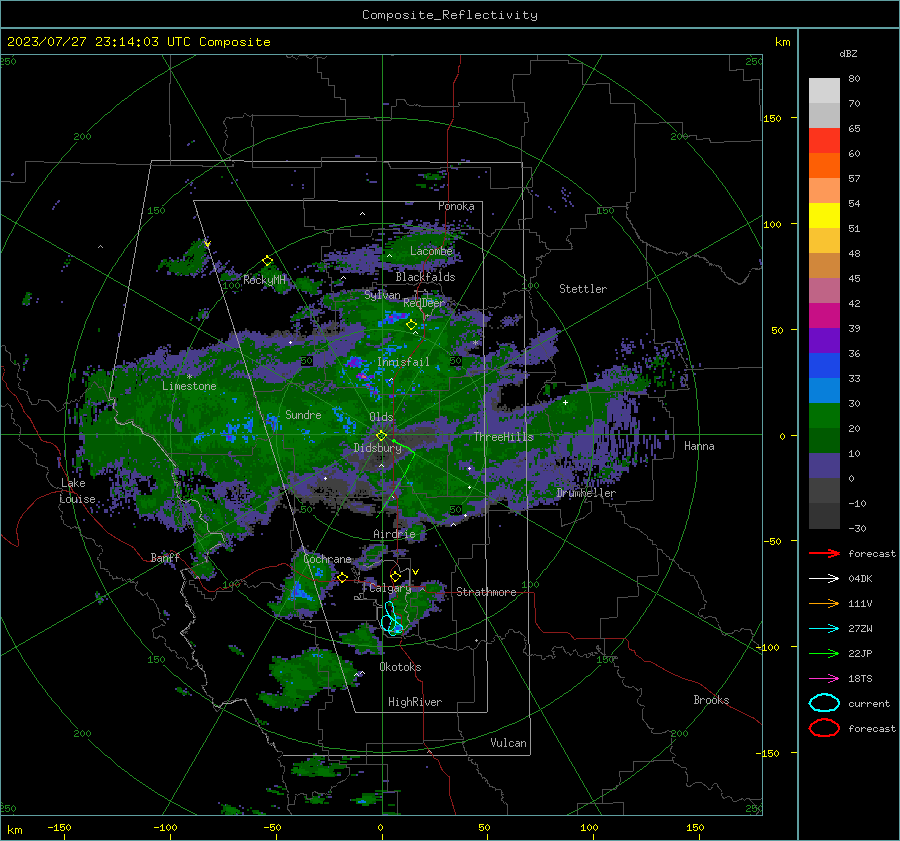900x841 pixels.
Task: Select the Didsbury town label
Action: click(377, 448)
